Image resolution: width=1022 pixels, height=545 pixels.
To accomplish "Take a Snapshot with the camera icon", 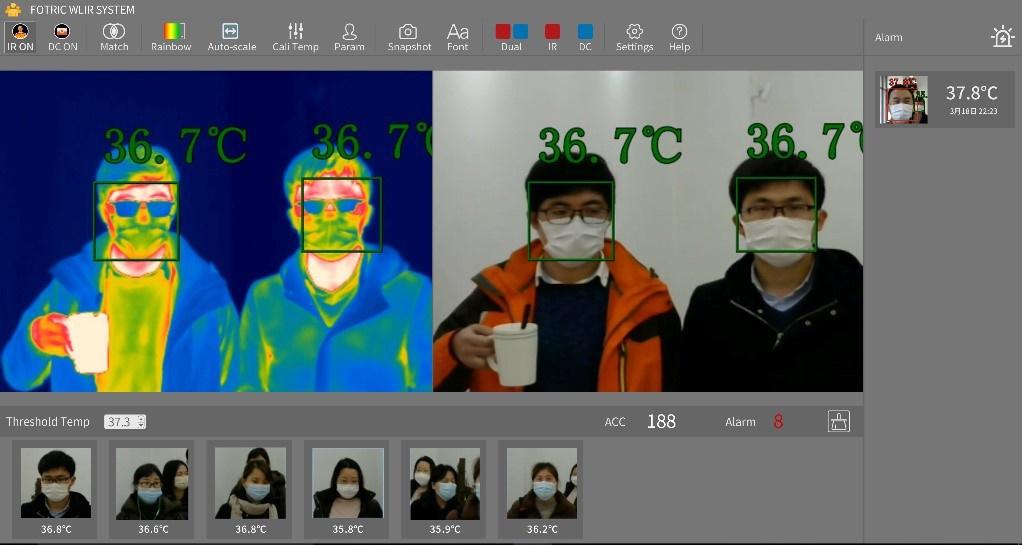I will point(409,37).
